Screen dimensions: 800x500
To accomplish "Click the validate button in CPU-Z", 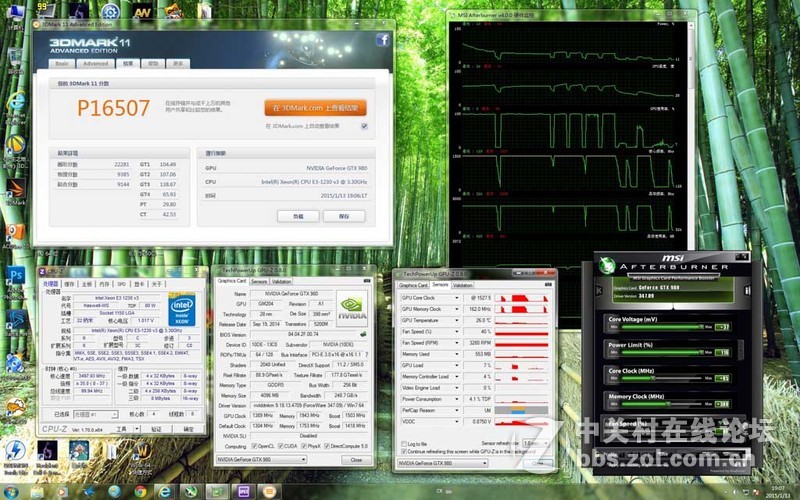I will [156, 429].
